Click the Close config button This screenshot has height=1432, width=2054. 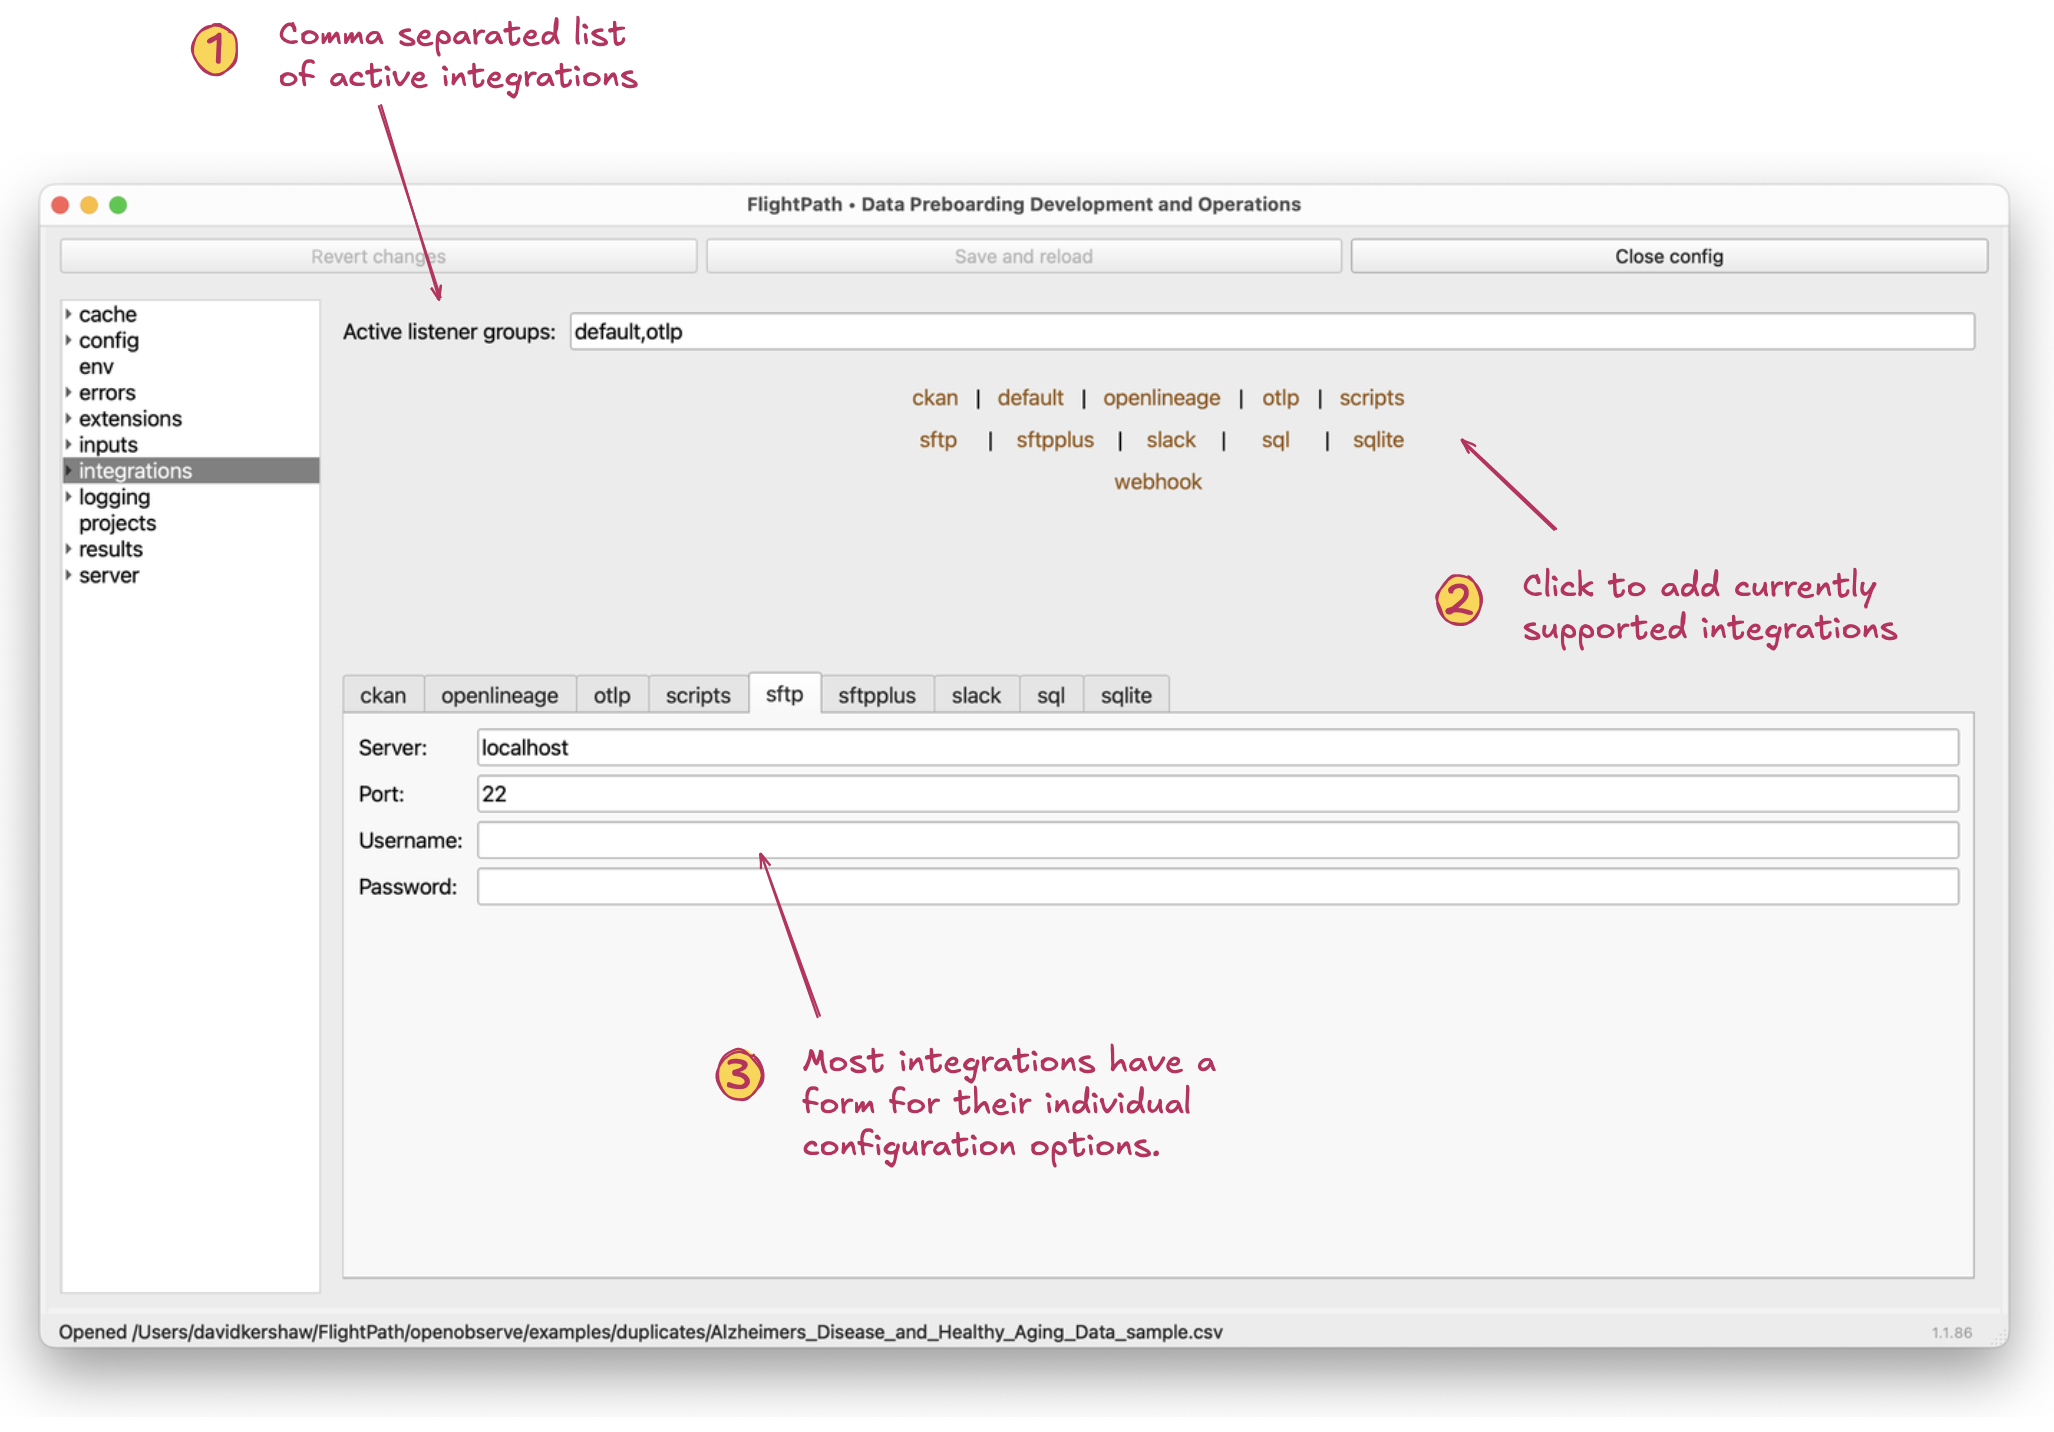[1668, 256]
